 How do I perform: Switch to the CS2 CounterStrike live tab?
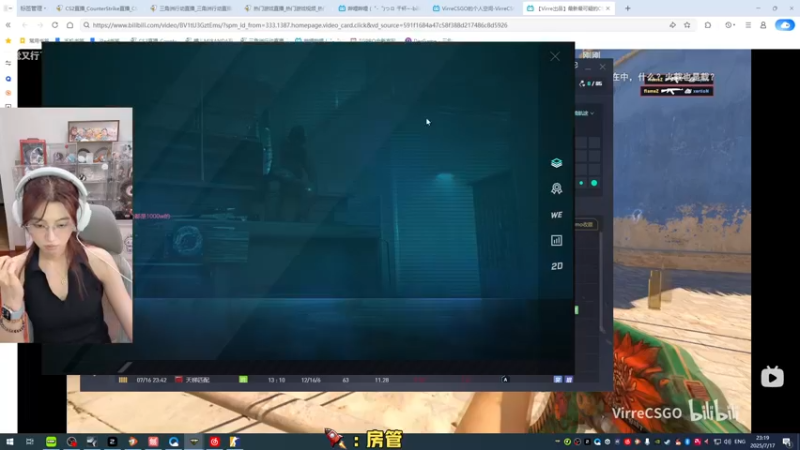pos(97,8)
